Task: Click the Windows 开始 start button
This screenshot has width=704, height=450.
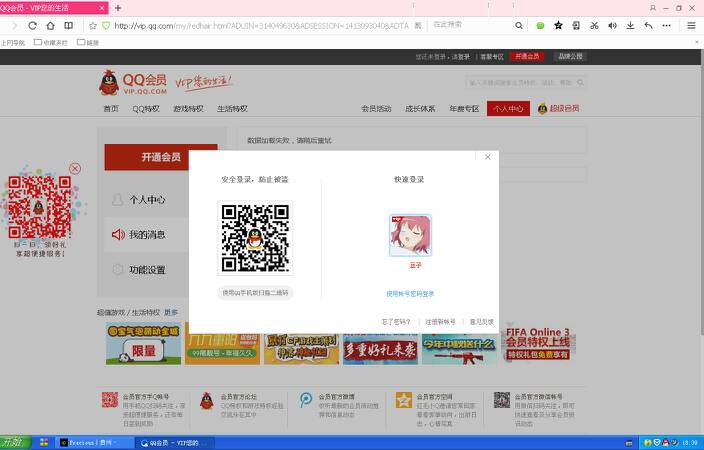Action: pyautogui.click(x=15, y=443)
